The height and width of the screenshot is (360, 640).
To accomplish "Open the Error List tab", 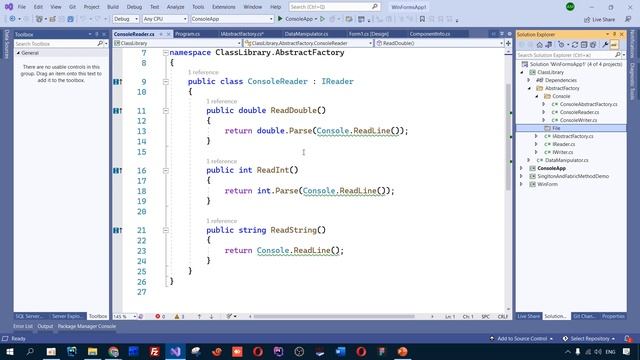I will [x=23, y=326].
